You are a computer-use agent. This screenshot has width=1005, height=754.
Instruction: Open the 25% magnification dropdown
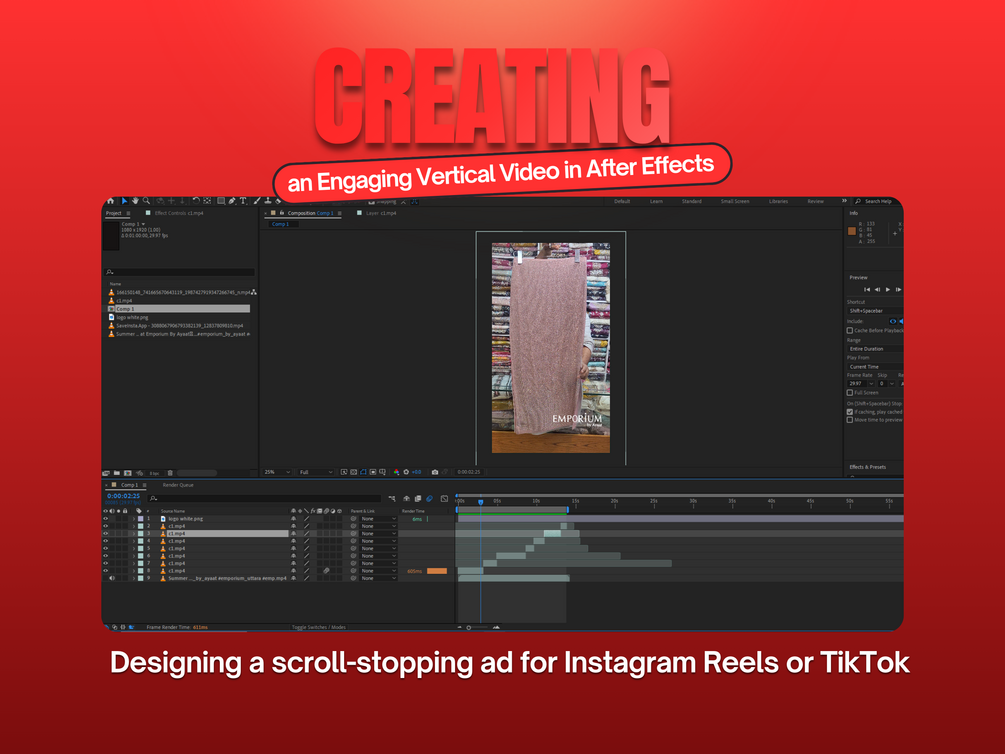coord(277,472)
